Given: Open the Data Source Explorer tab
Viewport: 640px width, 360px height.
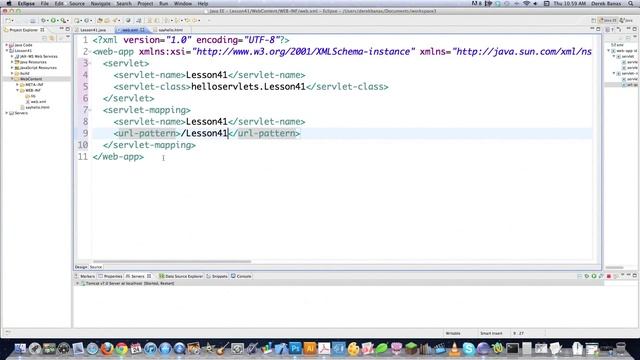Looking at the screenshot, I should click(x=181, y=276).
